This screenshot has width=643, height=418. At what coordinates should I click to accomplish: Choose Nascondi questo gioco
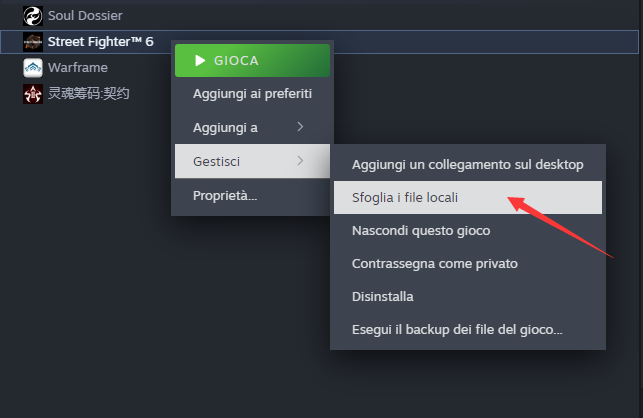tap(467, 231)
